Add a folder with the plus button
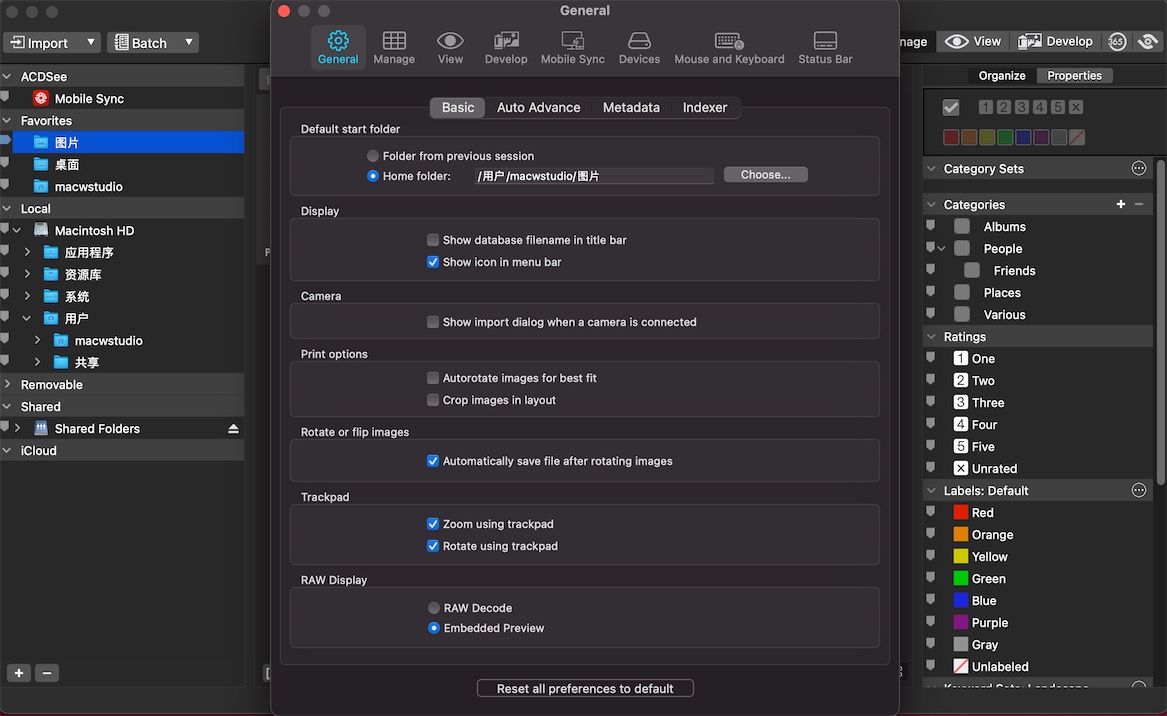Screen dimensions: 1167x716 pos(19,673)
